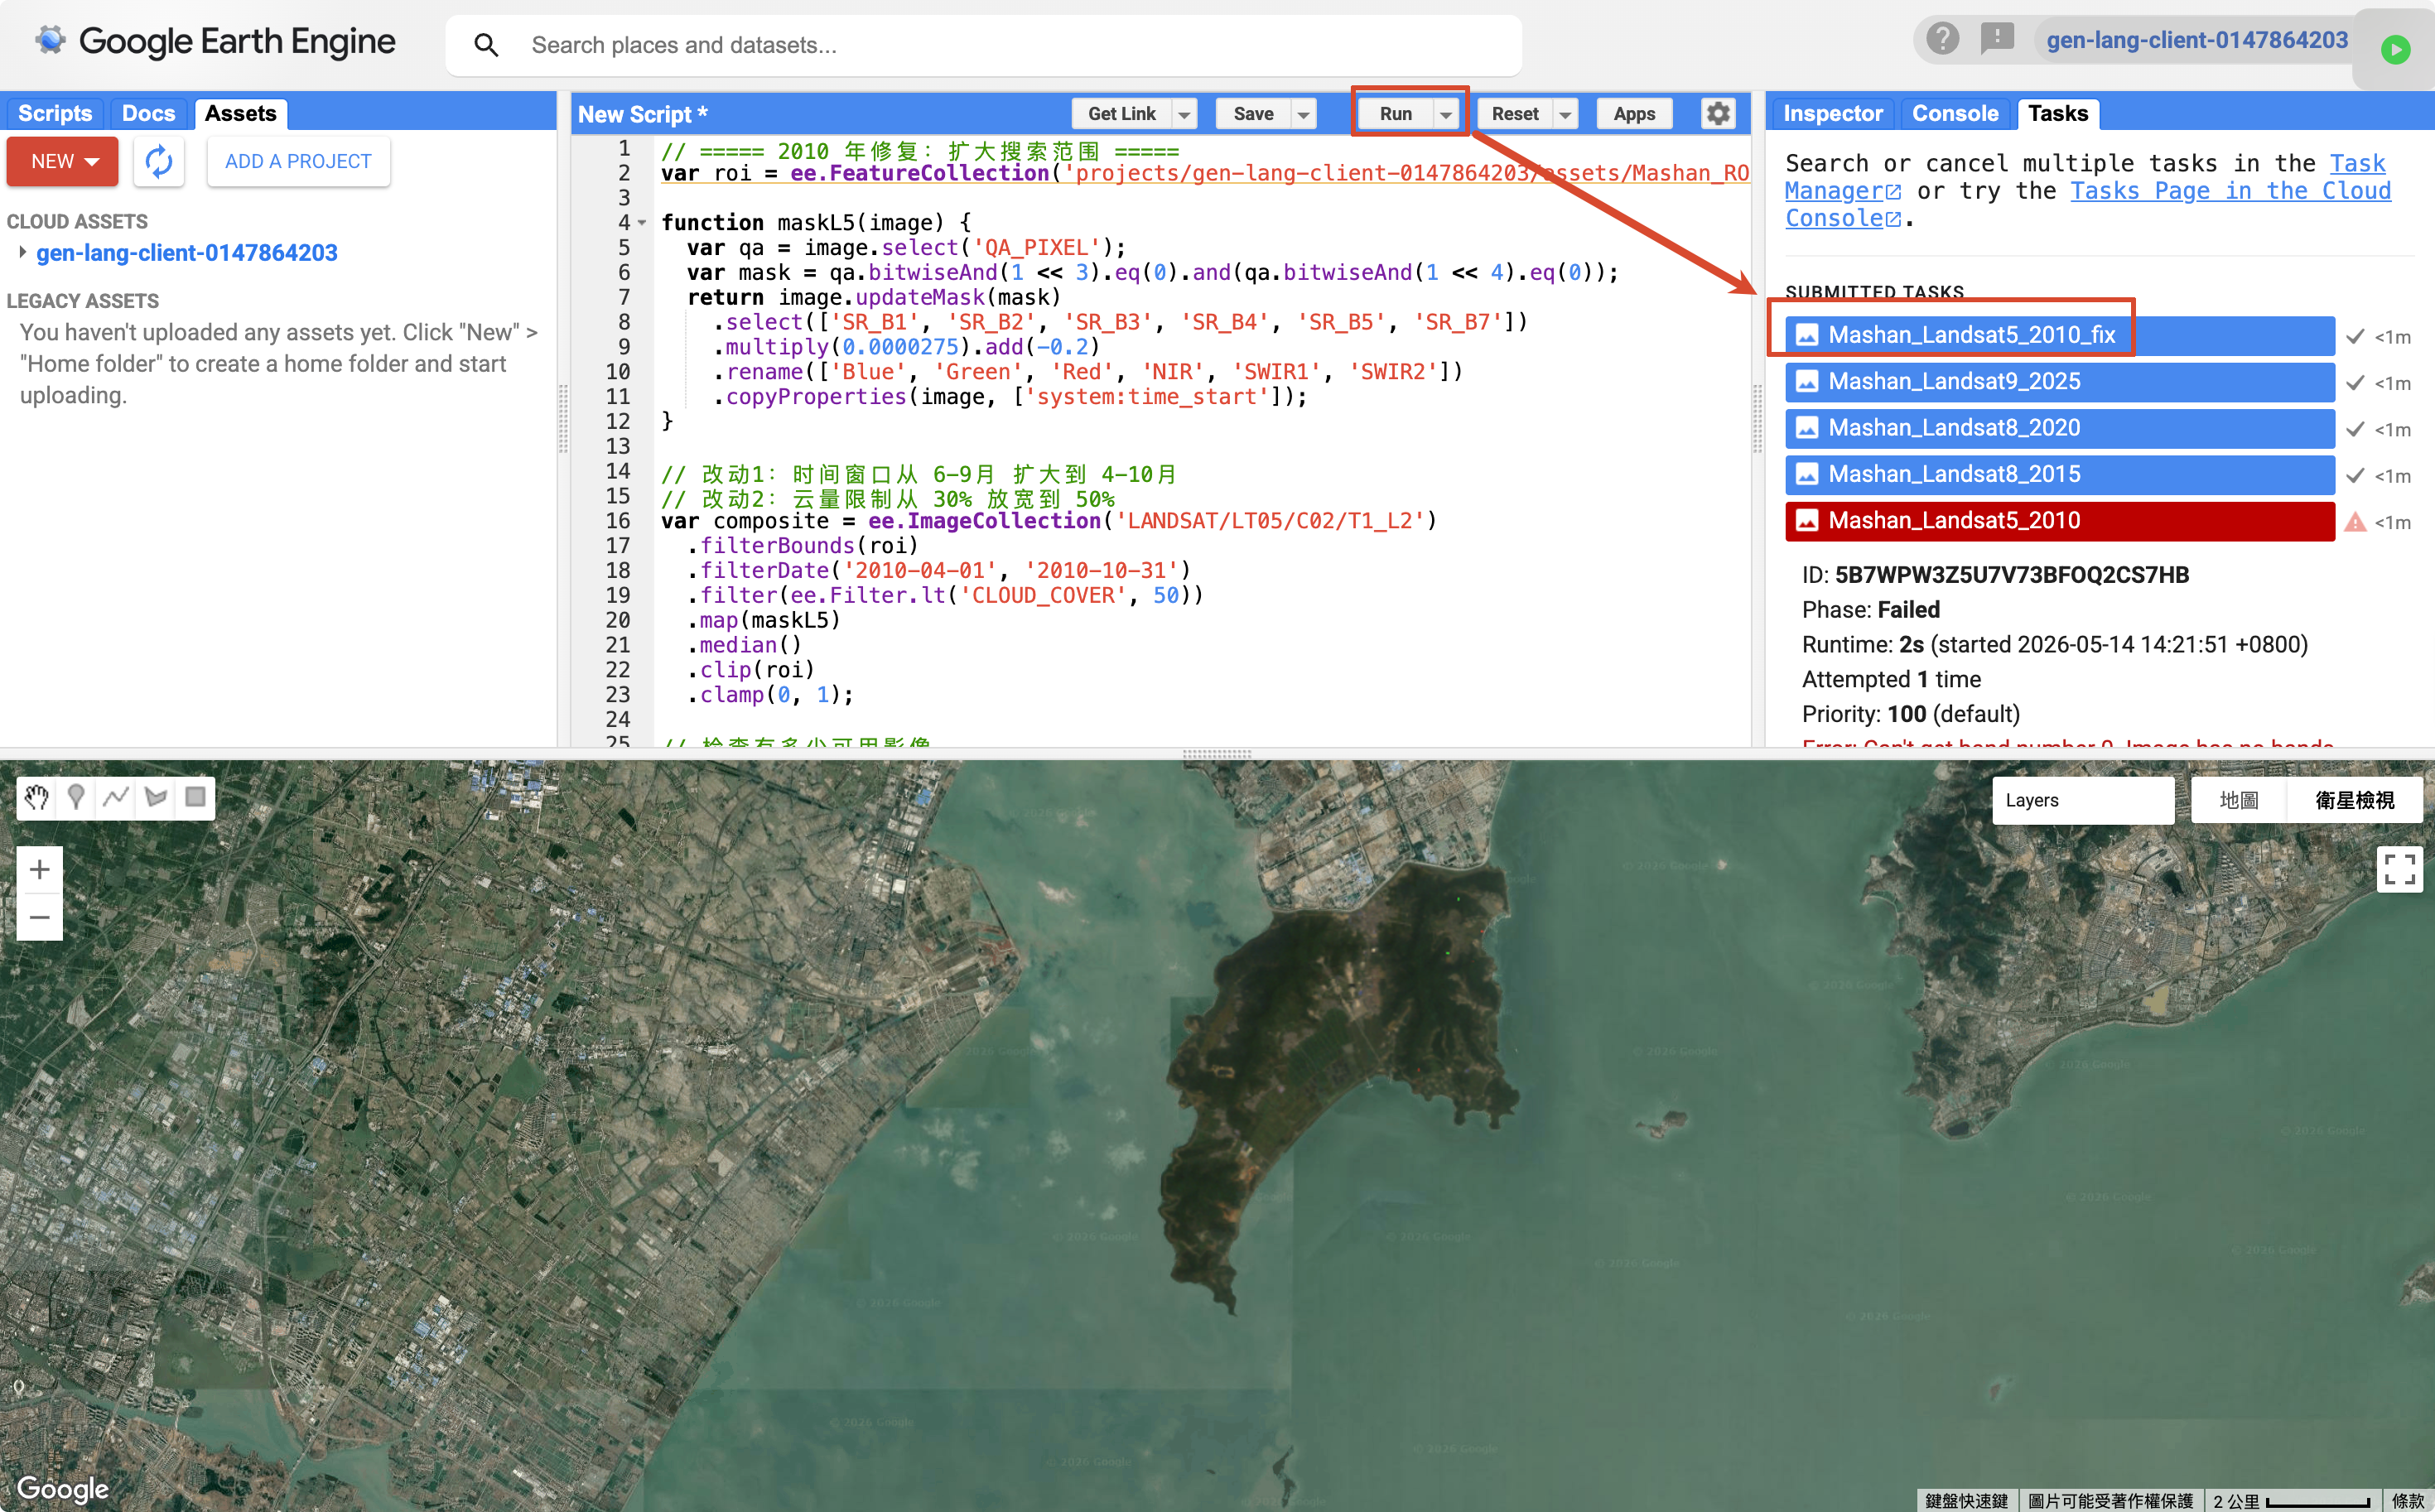Image resolution: width=2435 pixels, height=1512 pixels.
Task: Choose the draw line tool
Action: point(116,797)
